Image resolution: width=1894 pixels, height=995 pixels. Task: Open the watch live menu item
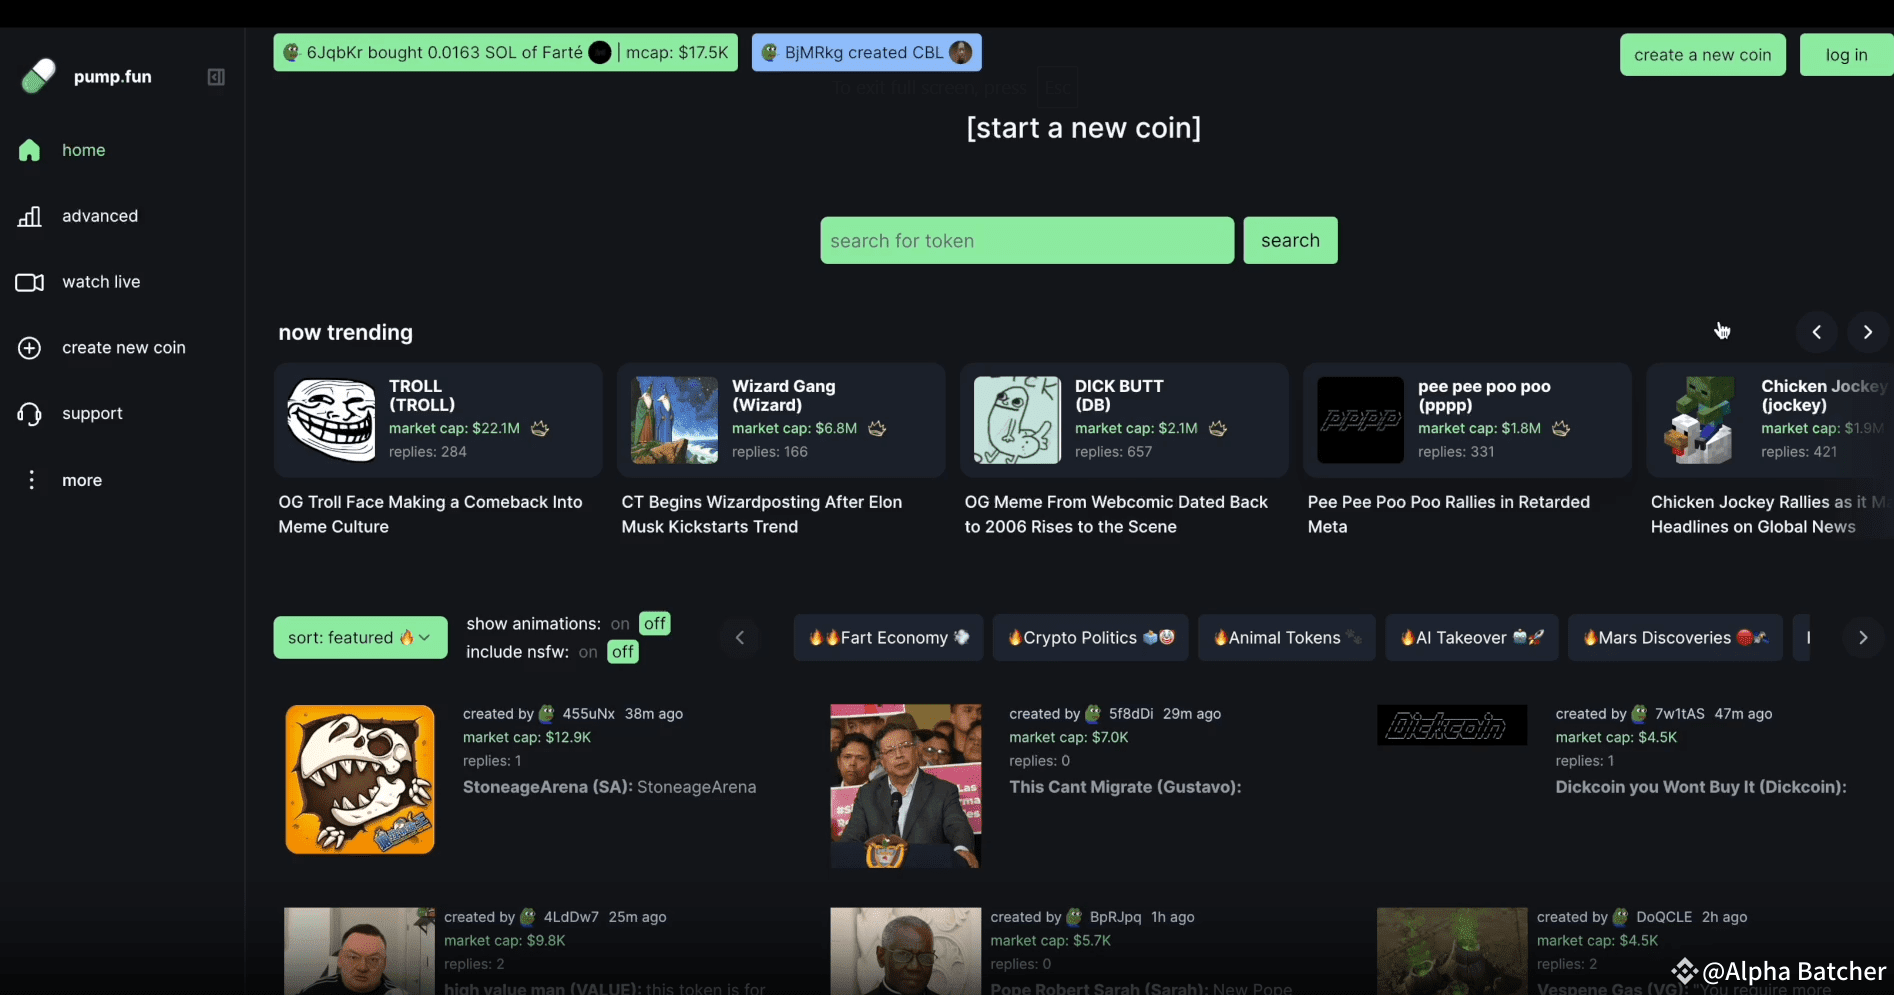pyautogui.click(x=101, y=282)
